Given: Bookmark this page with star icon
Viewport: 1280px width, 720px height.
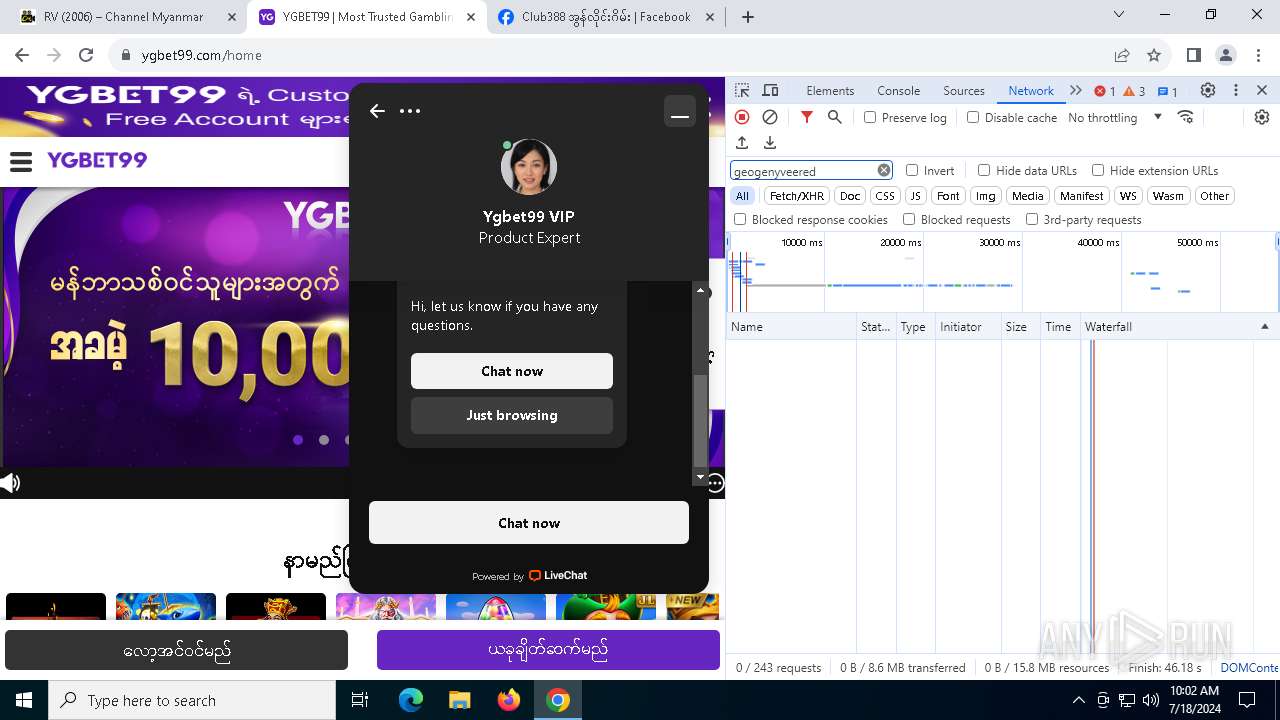Looking at the screenshot, I should coord(1154,55).
